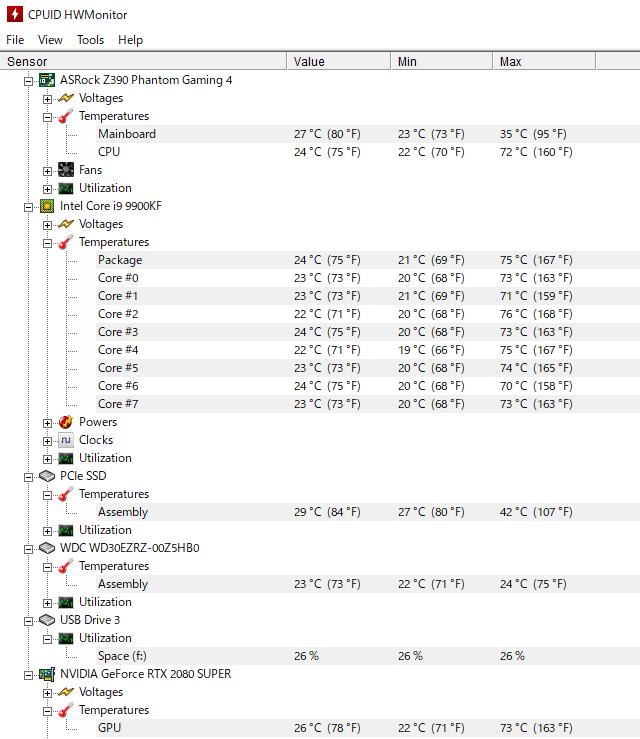
Task: Open the View menu
Action: click(50, 40)
